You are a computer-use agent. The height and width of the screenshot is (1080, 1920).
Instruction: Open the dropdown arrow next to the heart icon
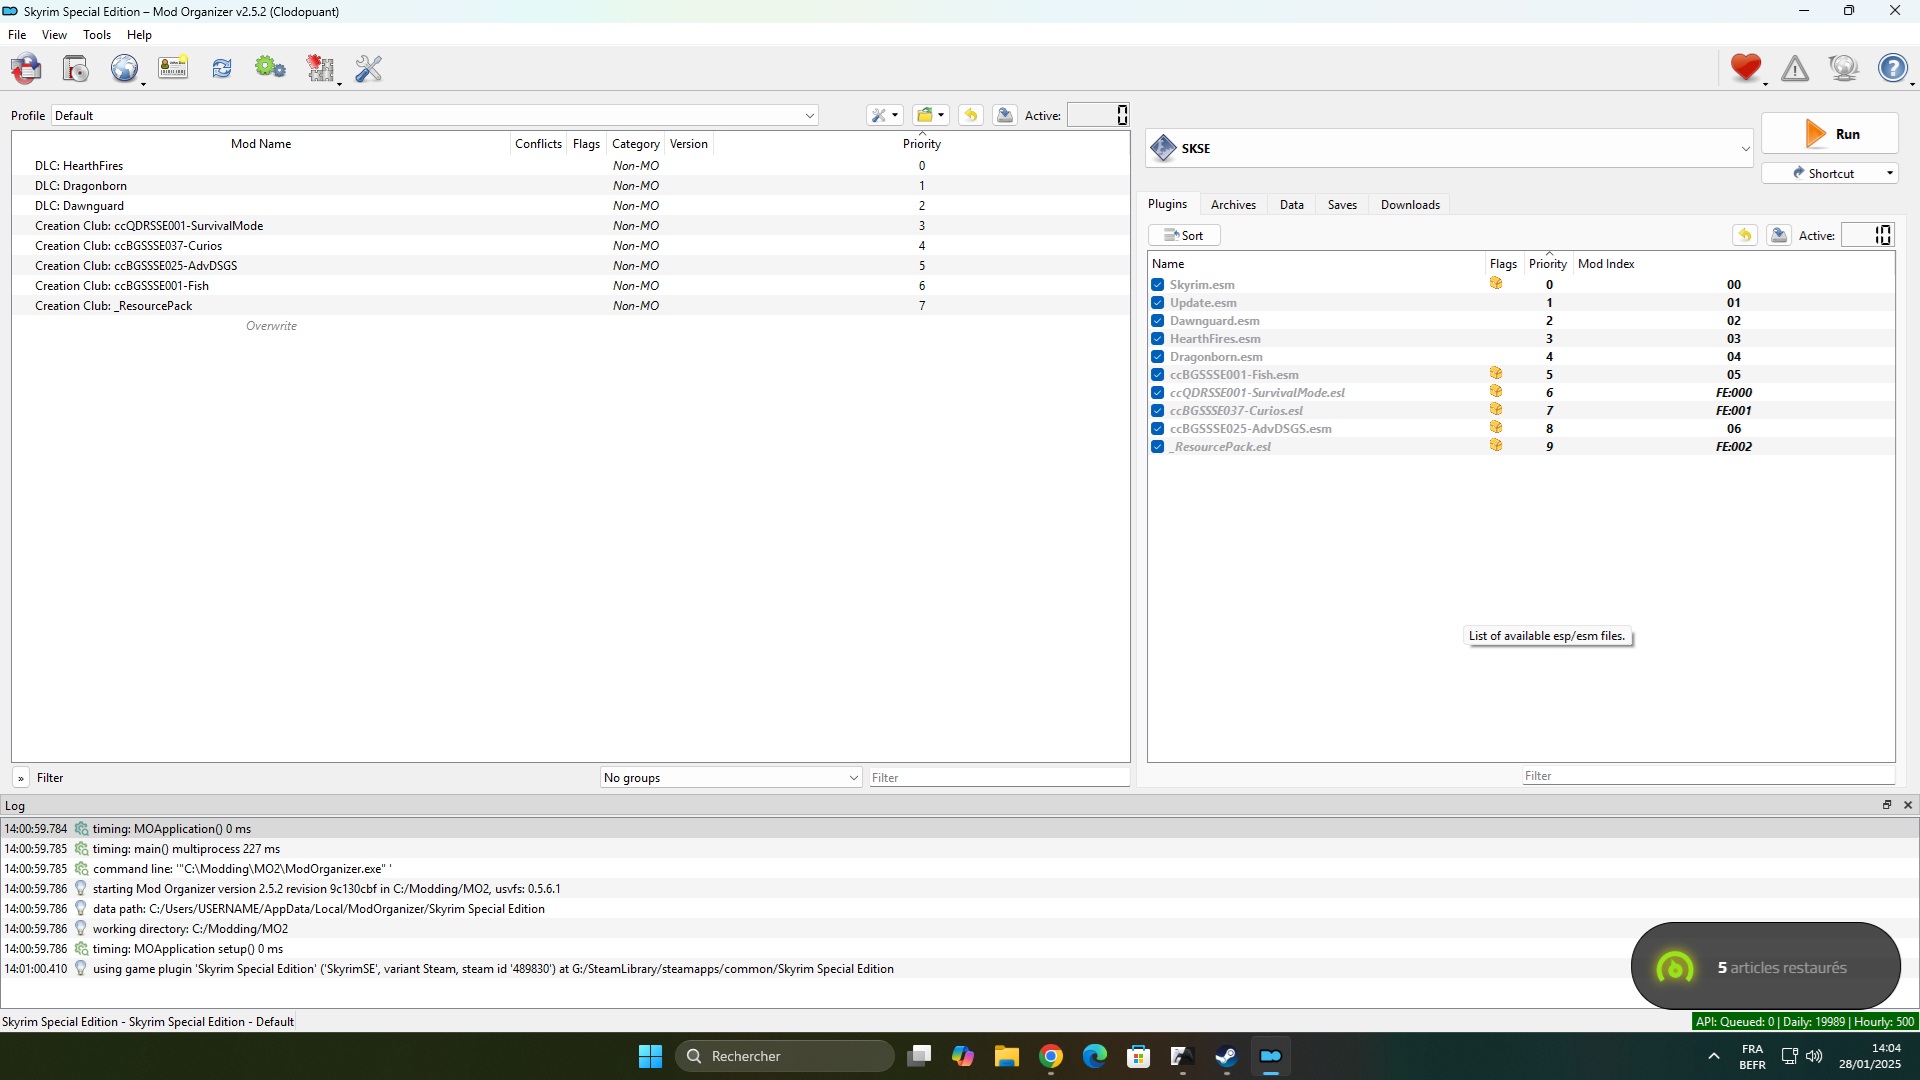pyautogui.click(x=1765, y=83)
